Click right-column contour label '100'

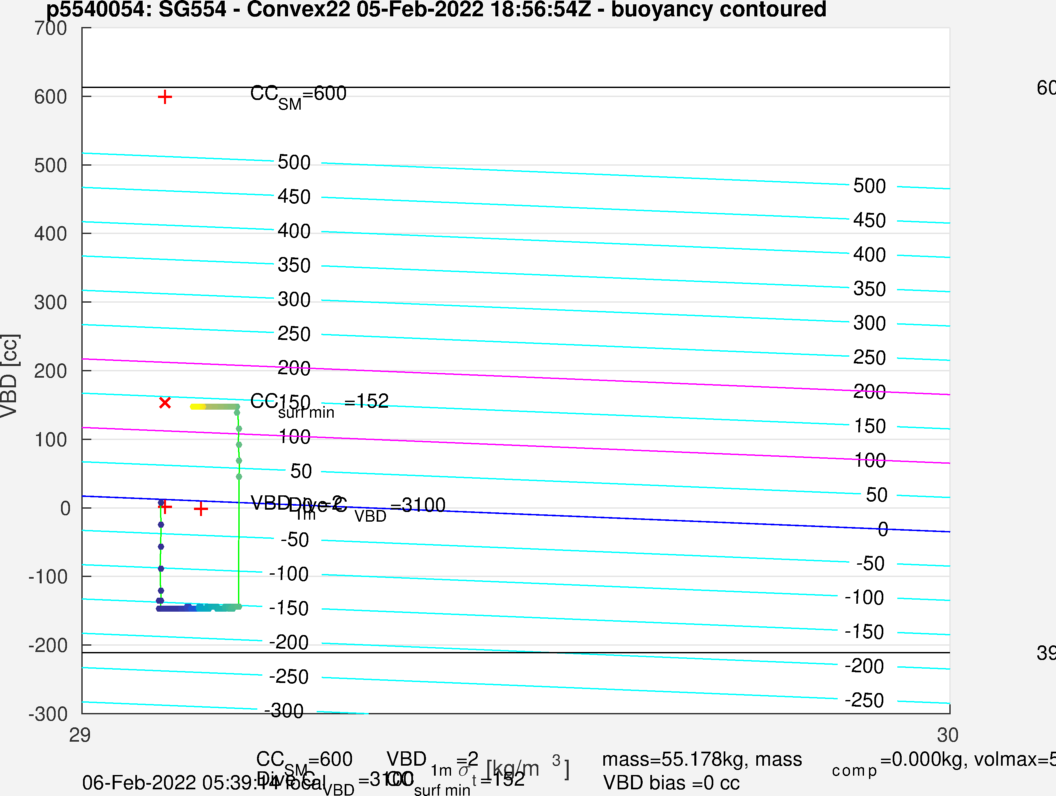[869, 461]
